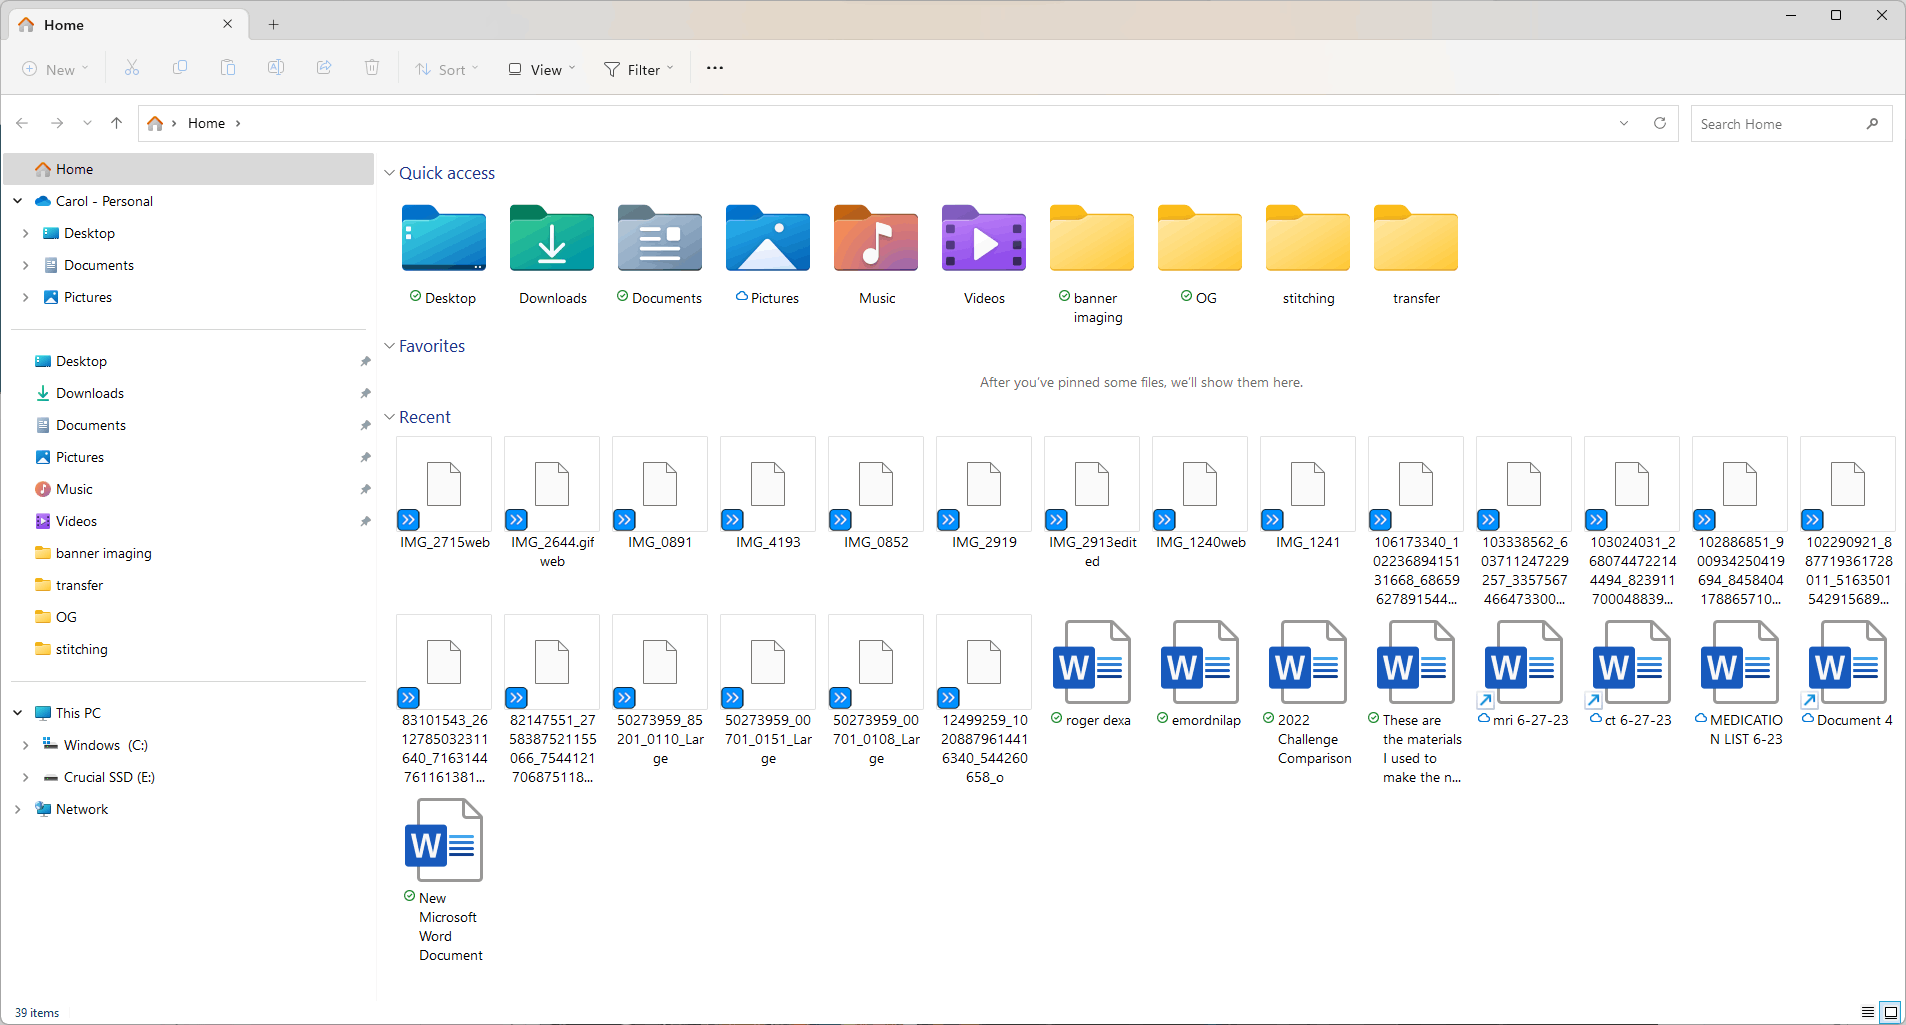Viewport: 1906px width, 1025px height.
Task: Switch to large thumbnails view icon
Action: [1890, 1012]
